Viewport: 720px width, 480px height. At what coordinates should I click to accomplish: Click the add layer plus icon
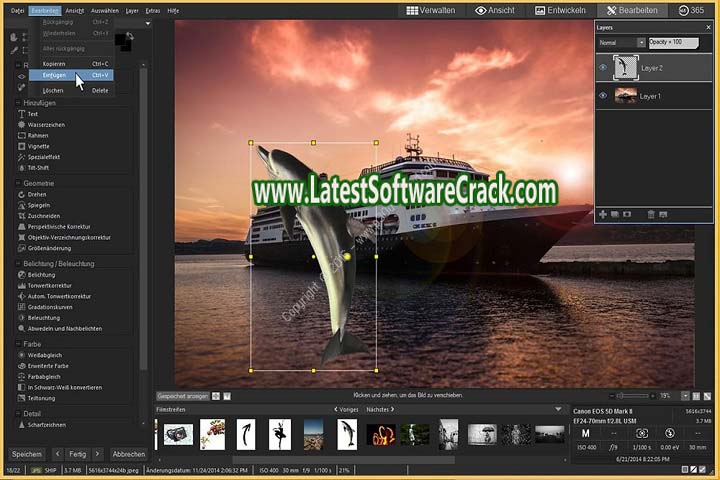coord(603,214)
